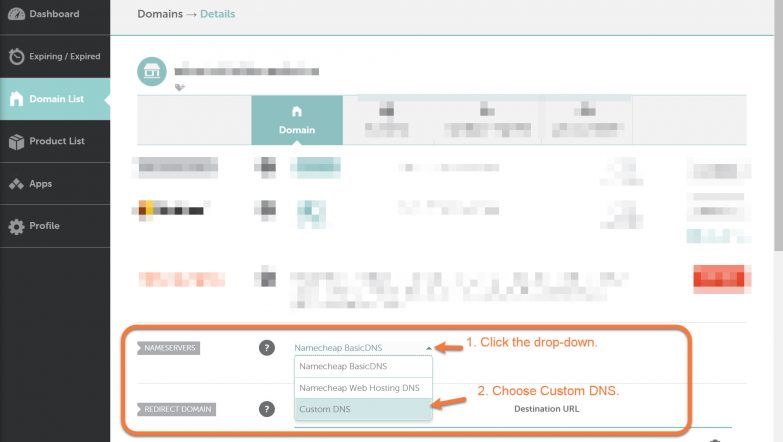Click the Domain List house icon
This screenshot has height=442, width=783.
coord(16,99)
